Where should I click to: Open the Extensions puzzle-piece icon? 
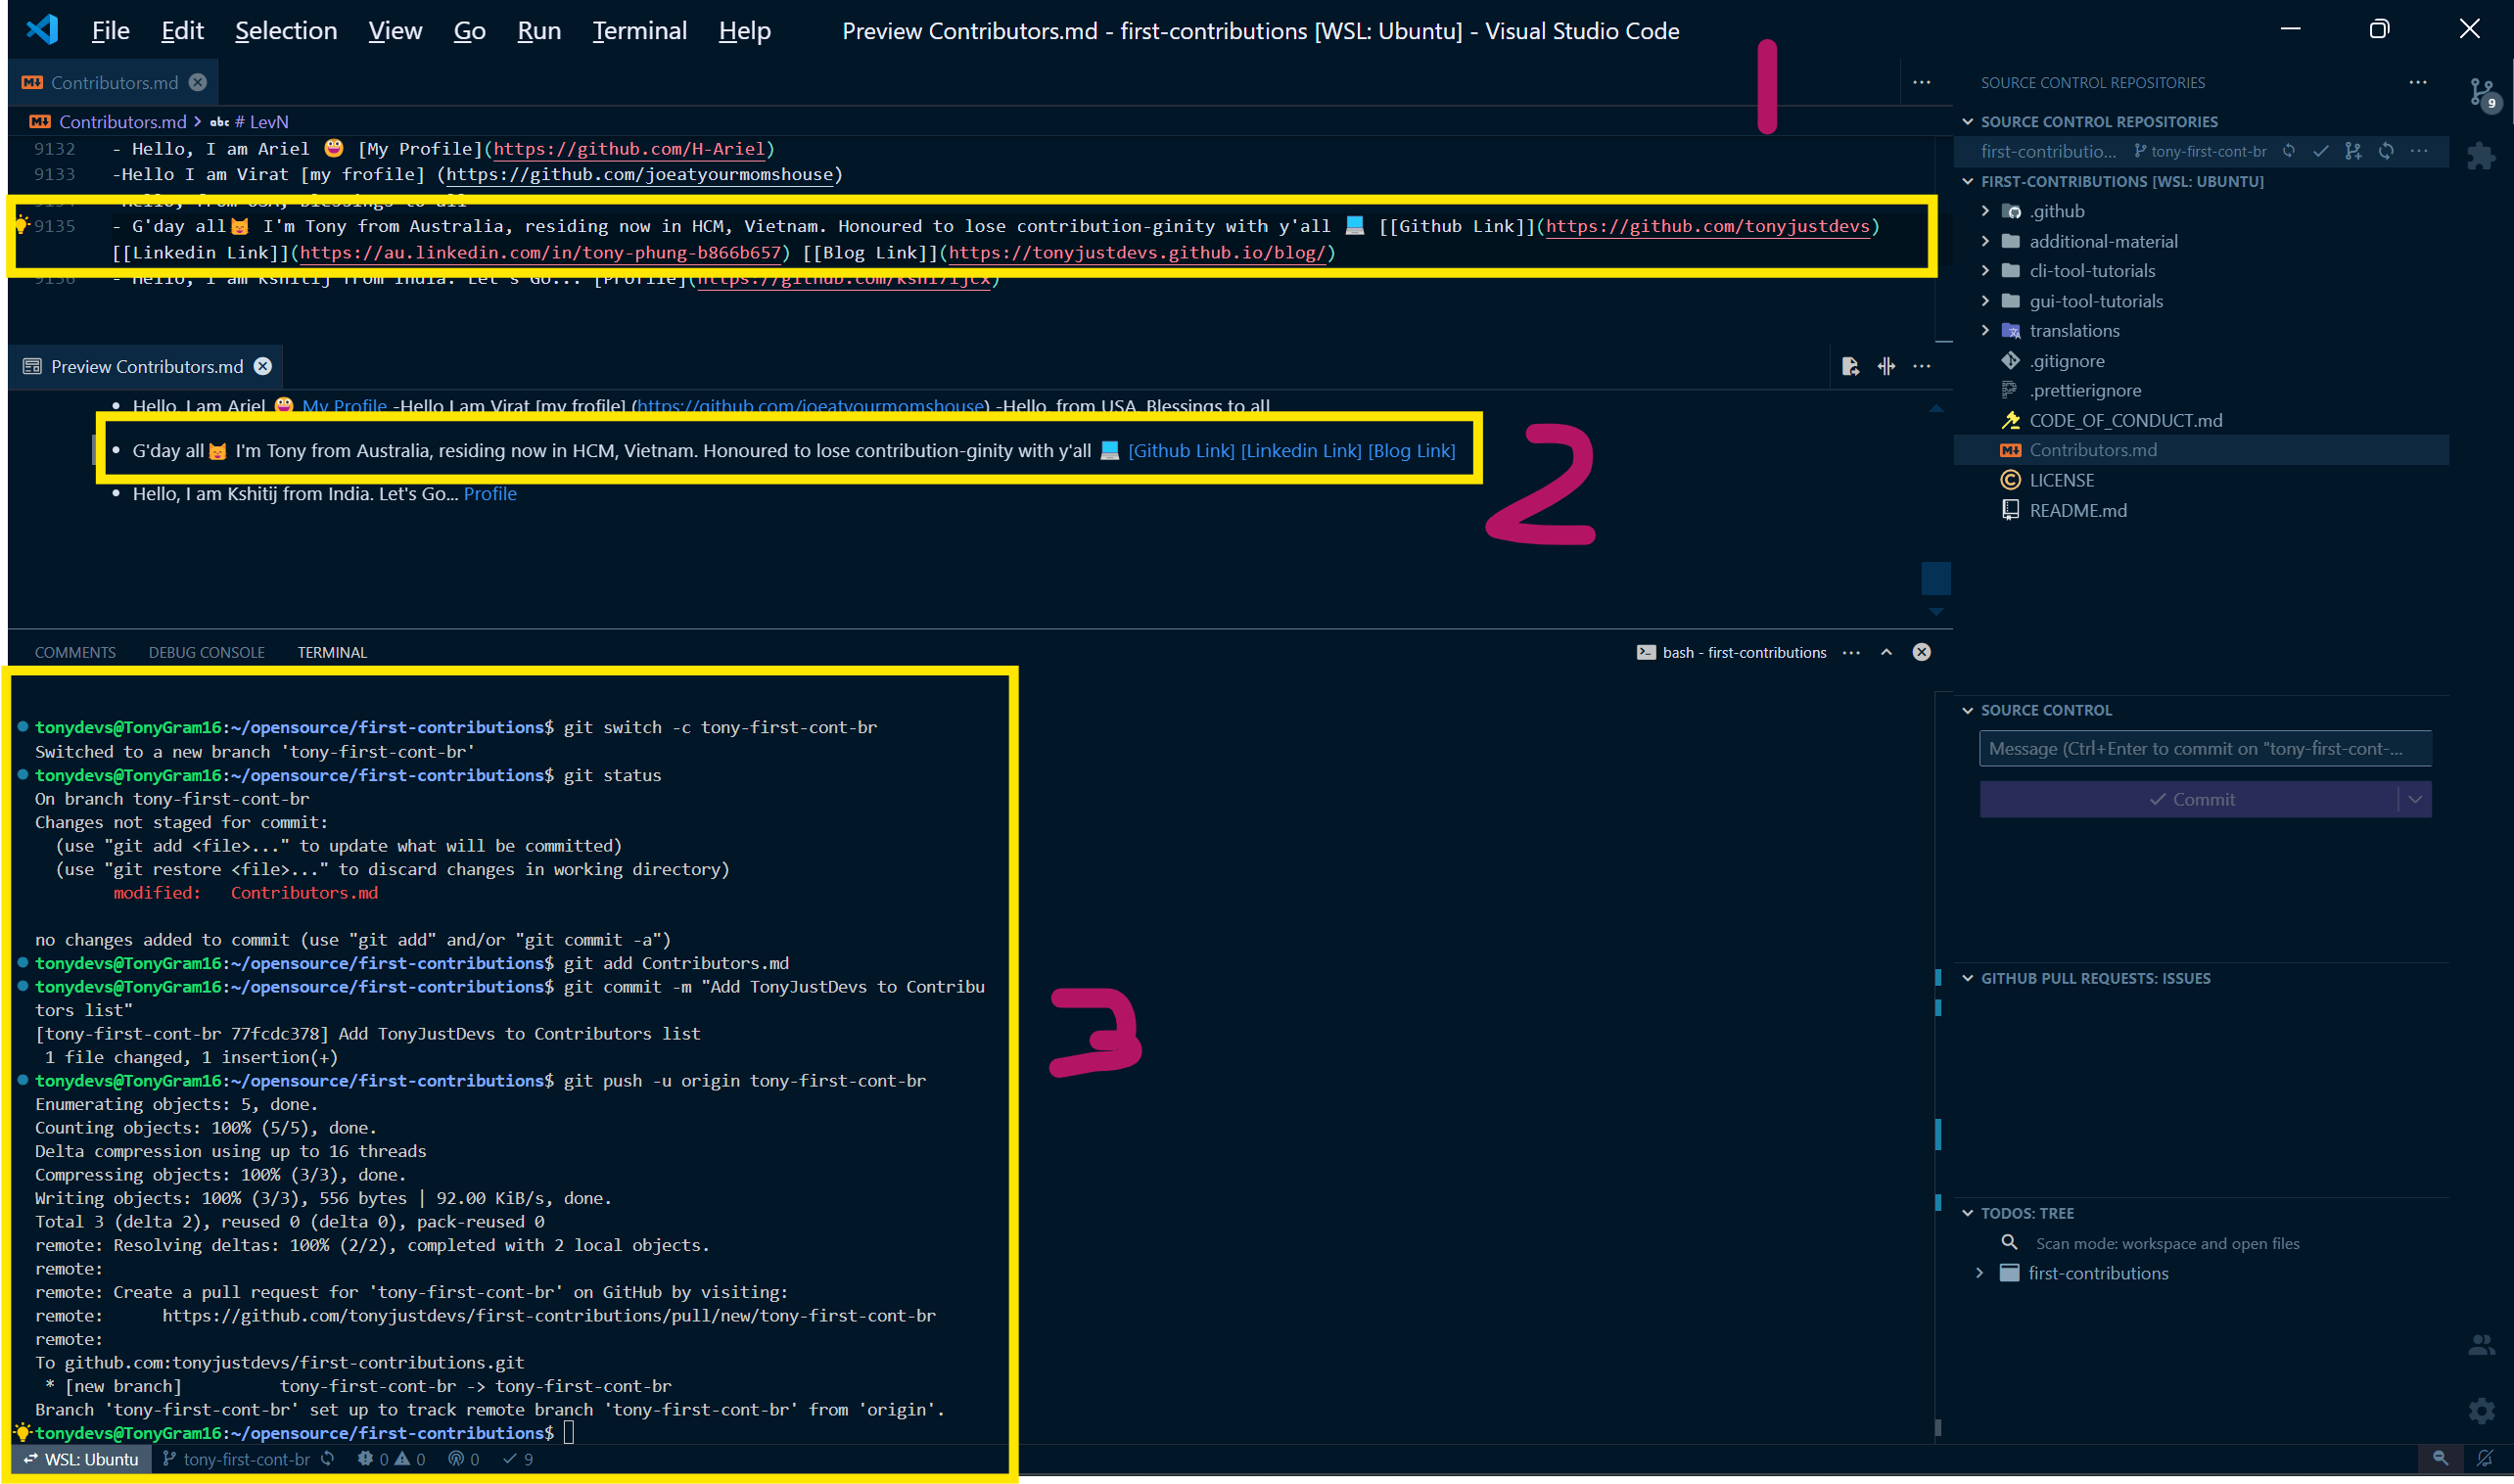click(x=2481, y=157)
